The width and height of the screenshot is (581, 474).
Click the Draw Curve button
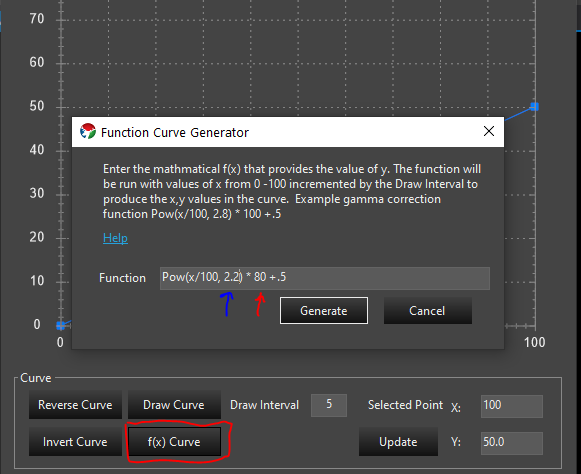(x=174, y=405)
